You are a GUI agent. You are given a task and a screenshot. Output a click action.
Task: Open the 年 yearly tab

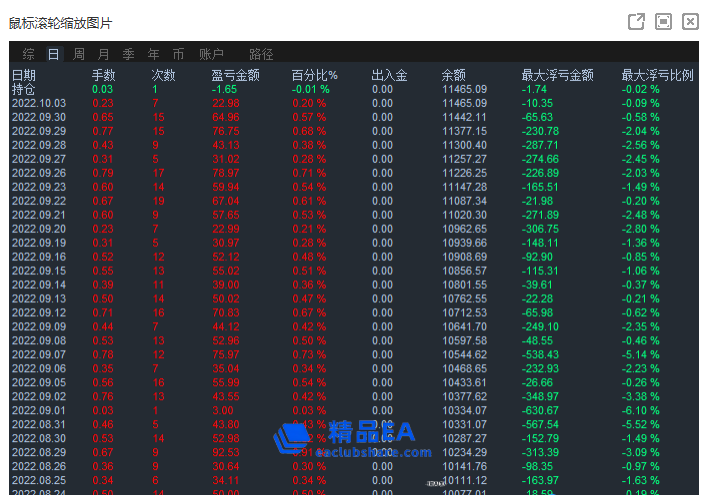tap(154, 54)
